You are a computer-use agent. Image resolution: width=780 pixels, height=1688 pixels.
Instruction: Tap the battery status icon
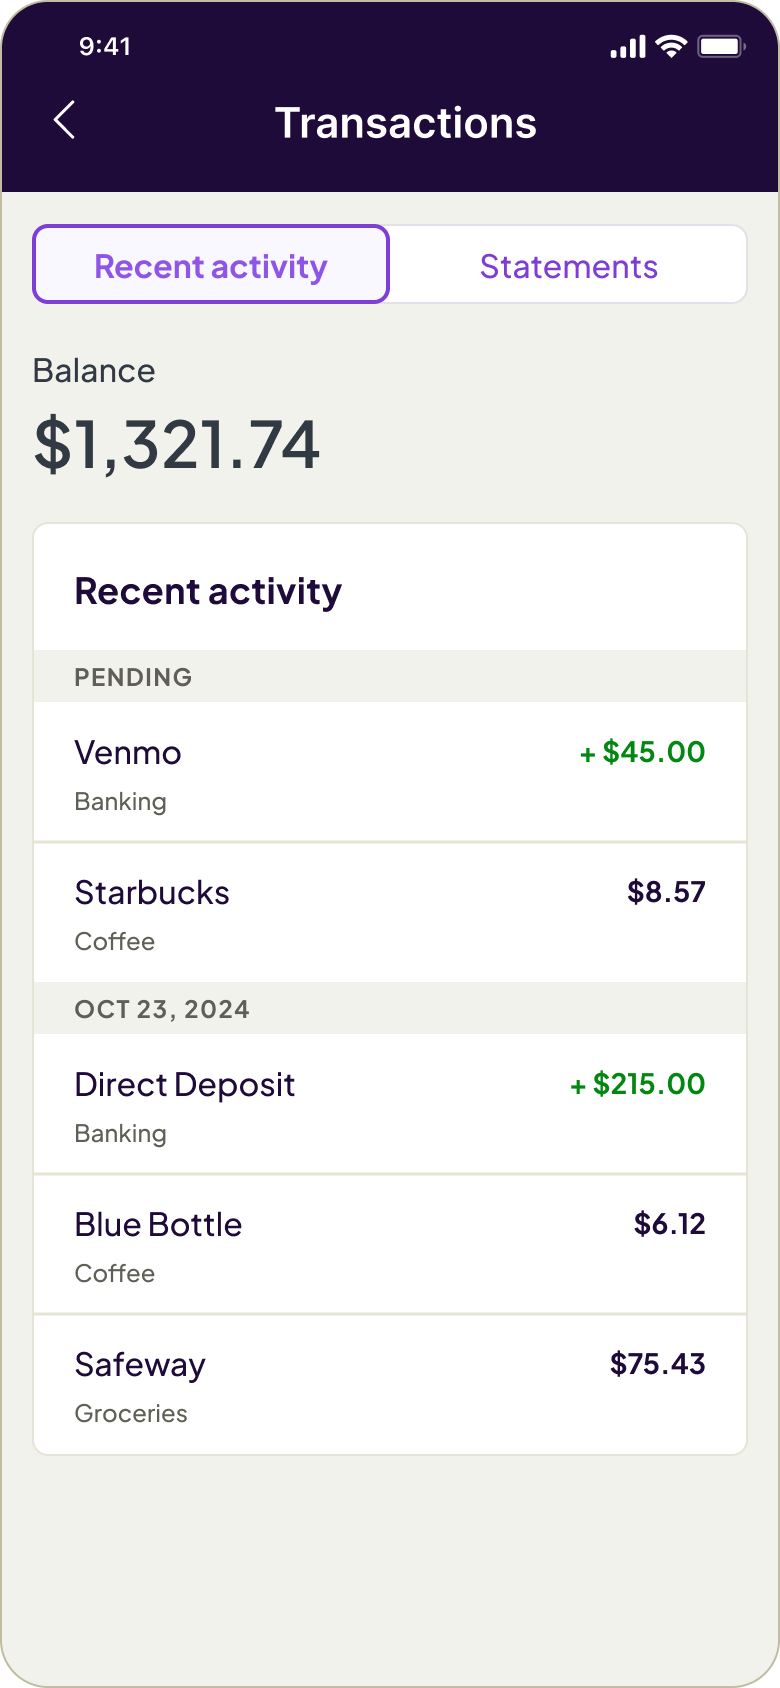721,46
